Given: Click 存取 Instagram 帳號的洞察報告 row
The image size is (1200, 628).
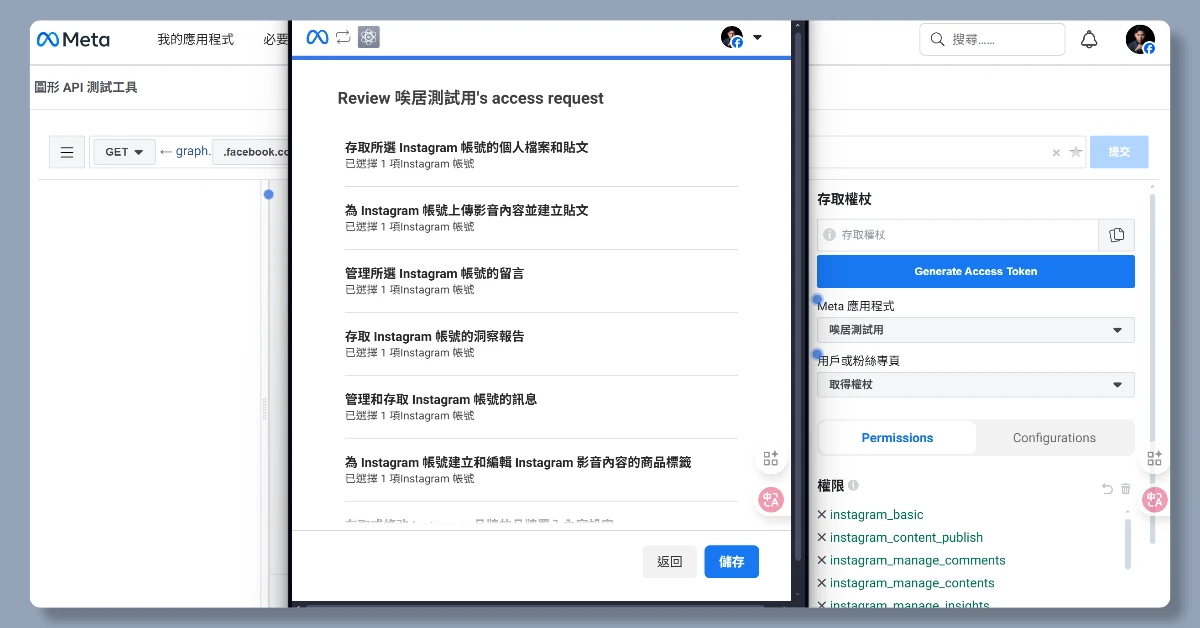Looking at the screenshot, I should 541,344.
